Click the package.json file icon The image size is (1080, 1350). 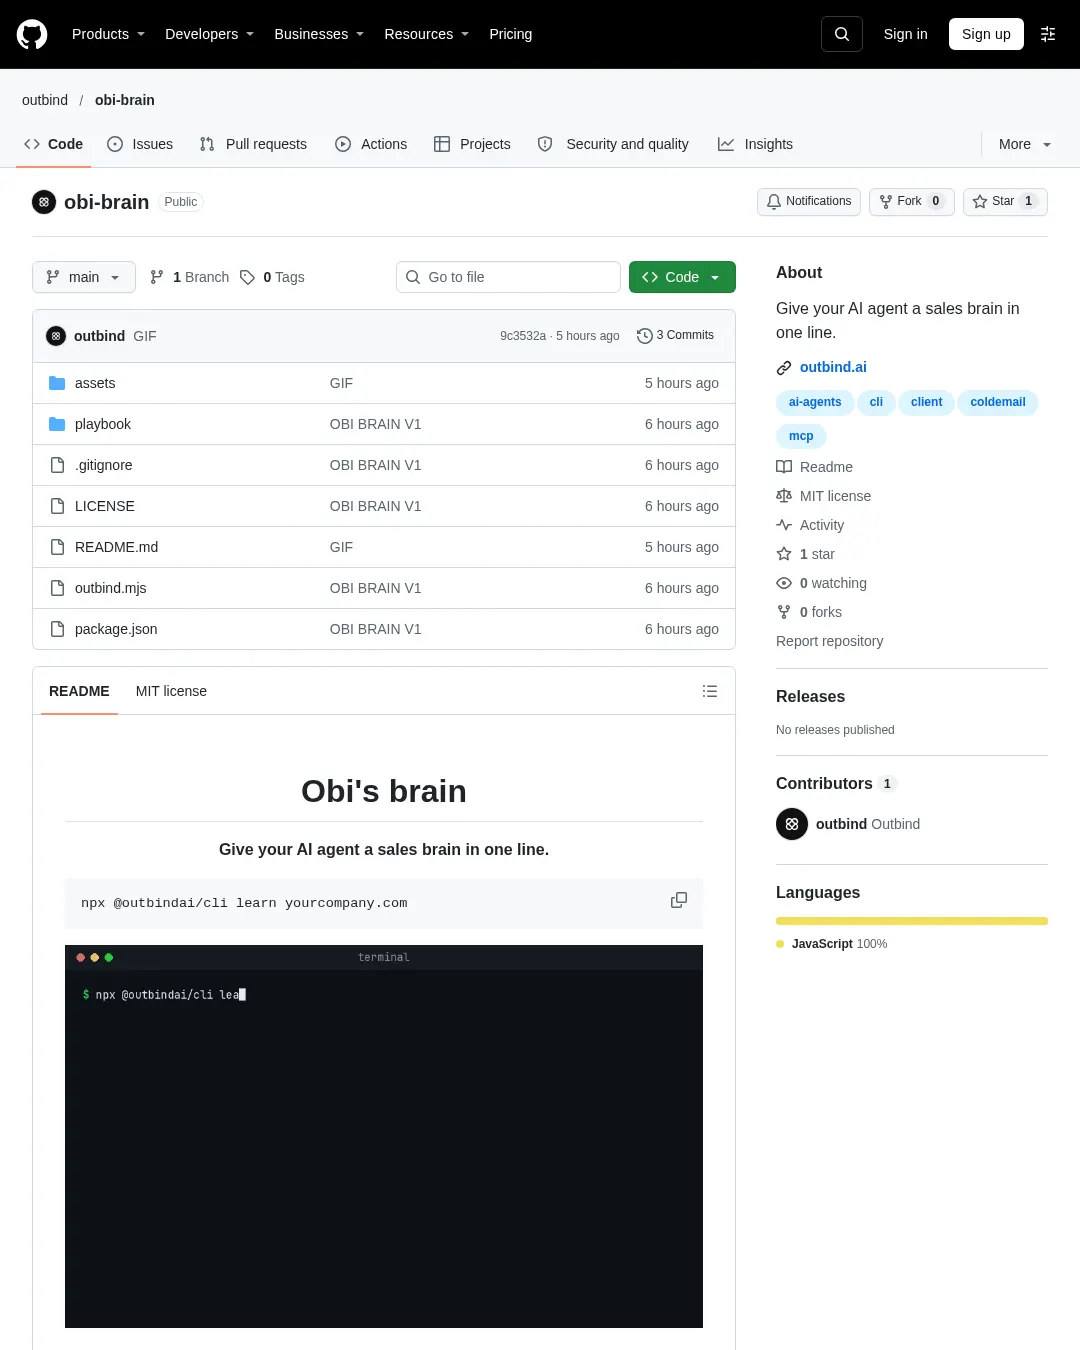(57, 629)
